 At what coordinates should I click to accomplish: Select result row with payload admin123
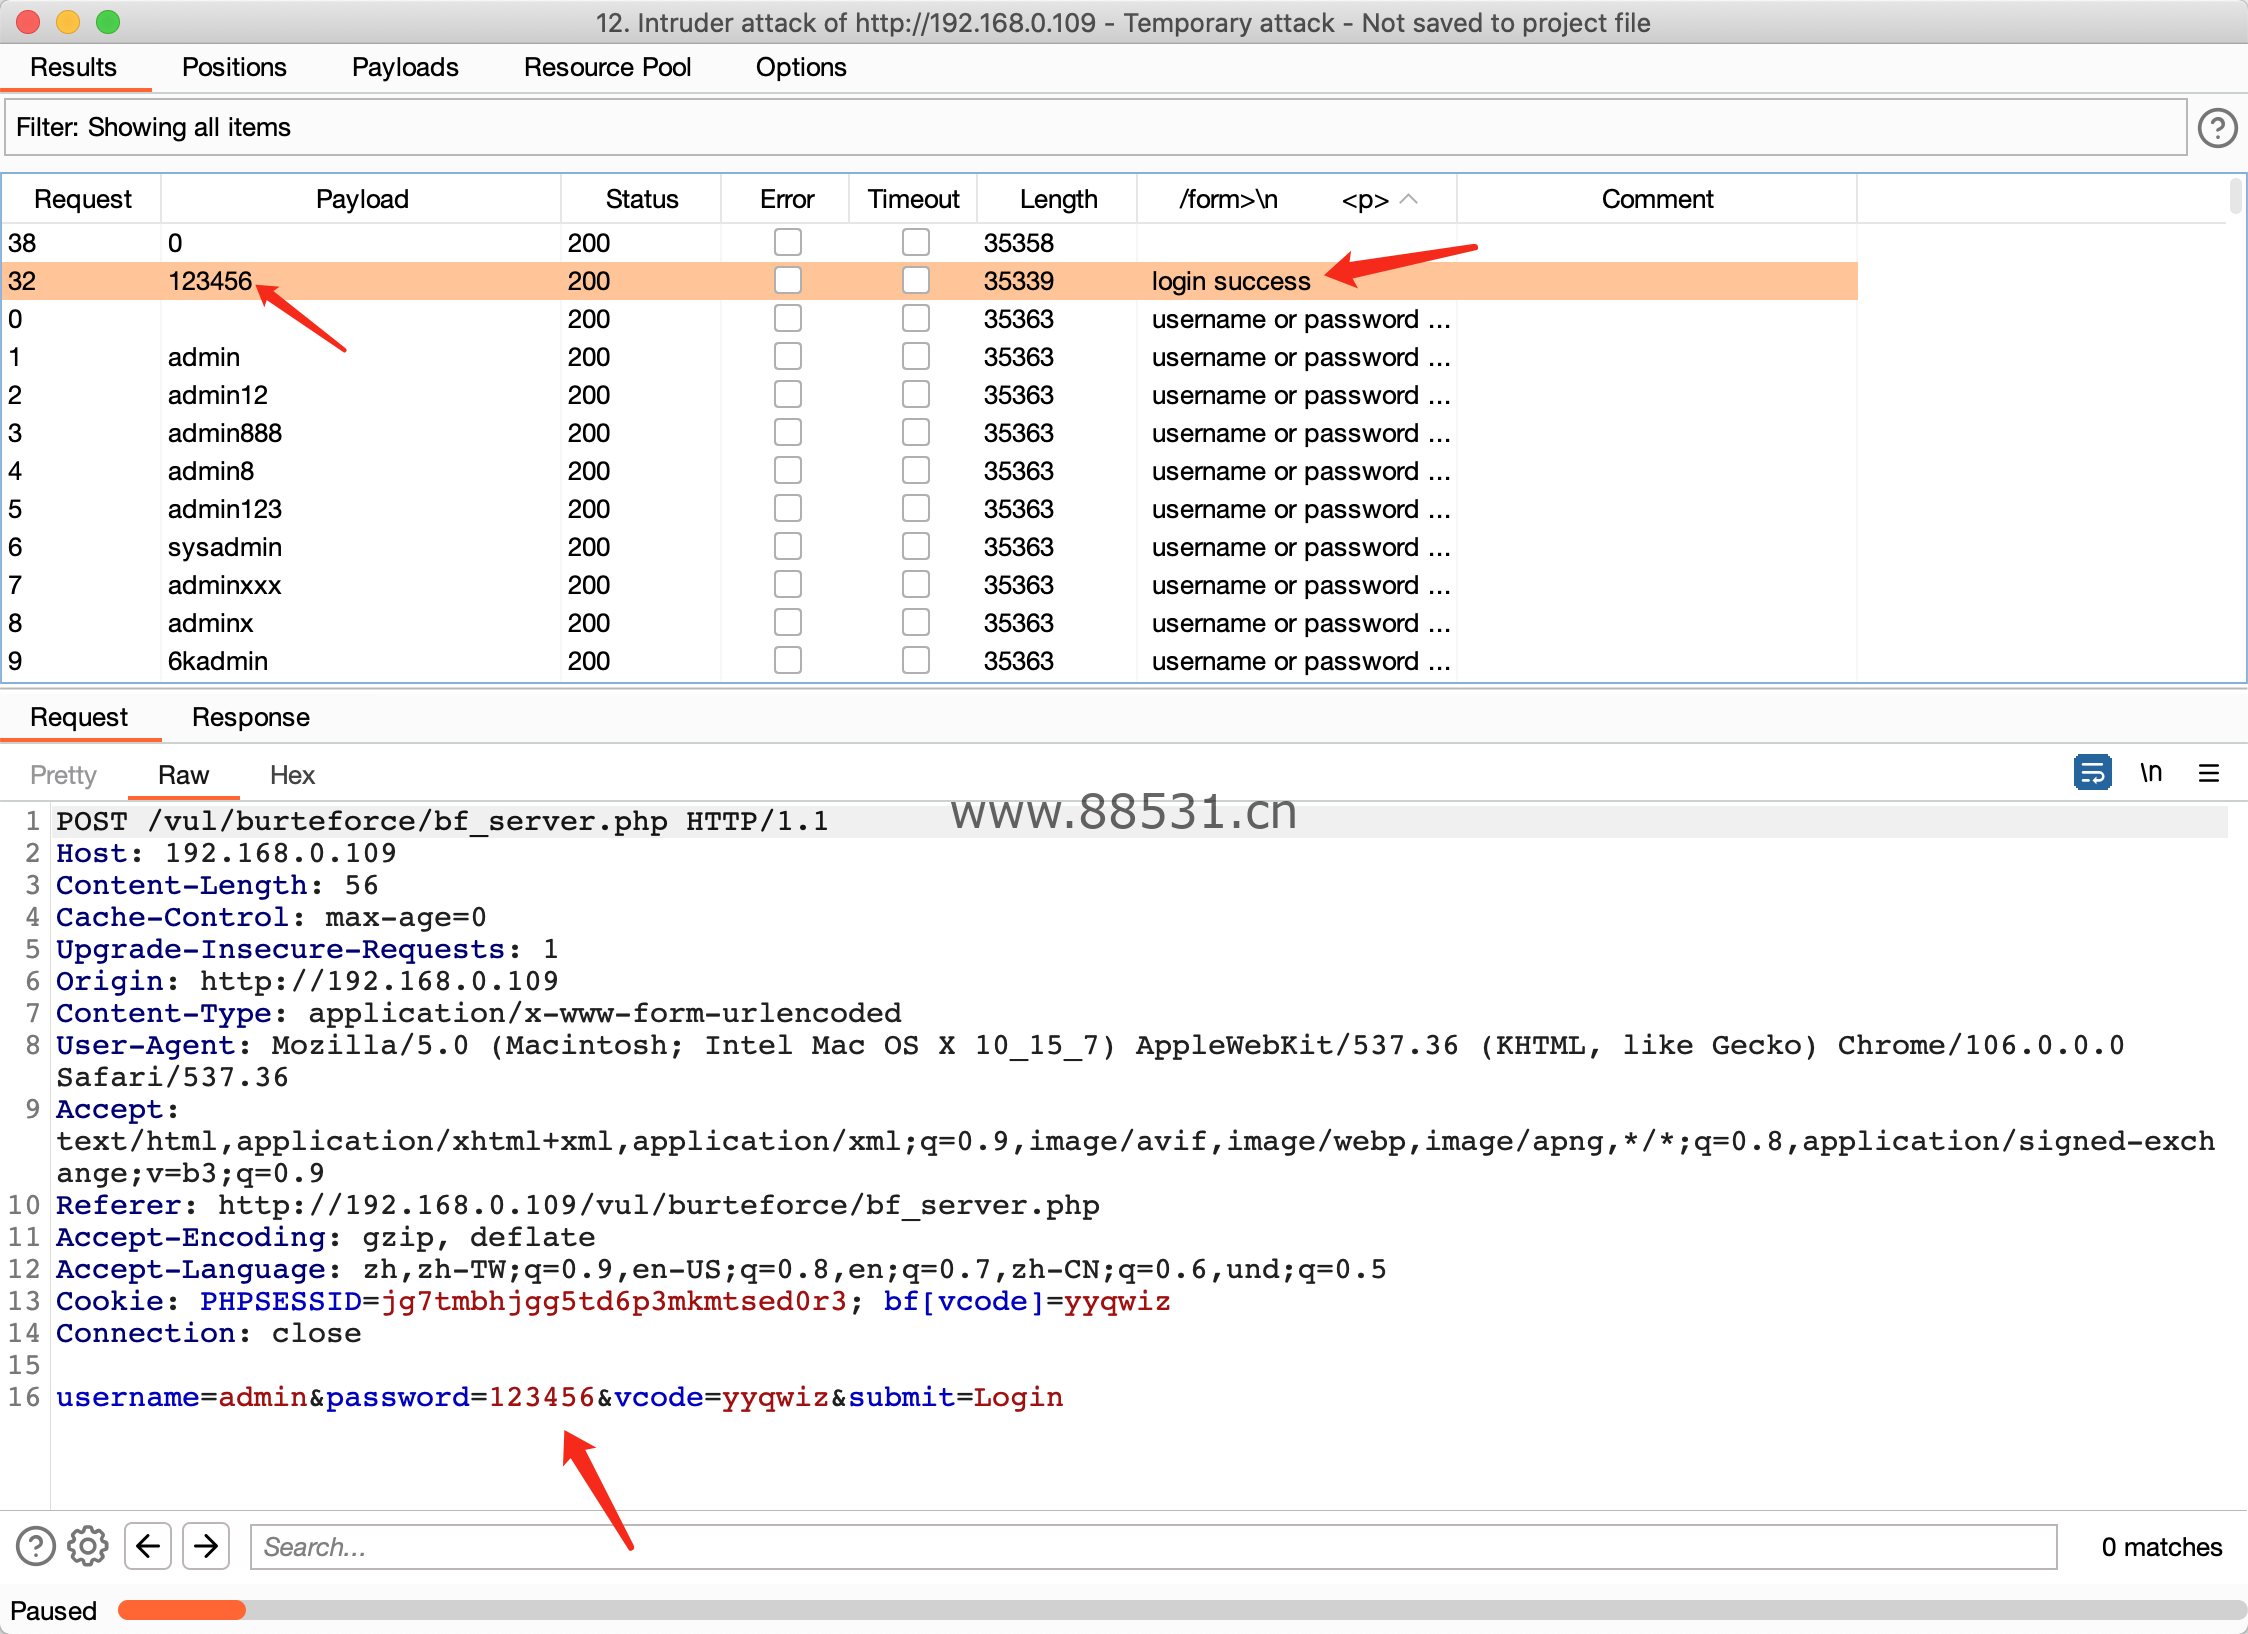point(930,508)
